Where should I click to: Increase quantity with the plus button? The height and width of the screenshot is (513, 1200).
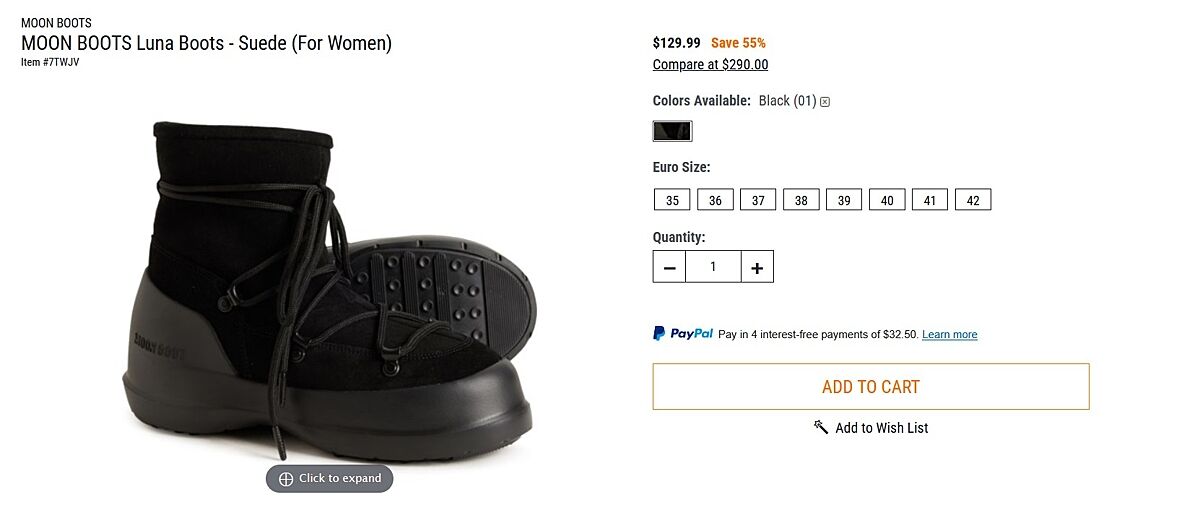[x=757, y=267]
